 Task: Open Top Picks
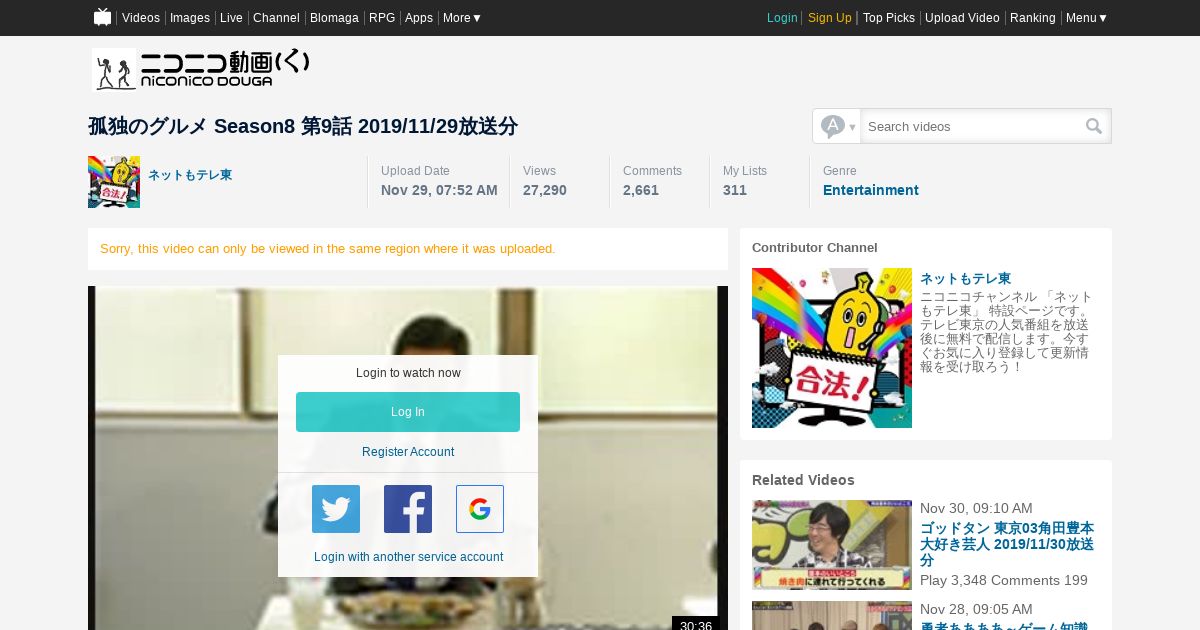click(x=889, y=18)
